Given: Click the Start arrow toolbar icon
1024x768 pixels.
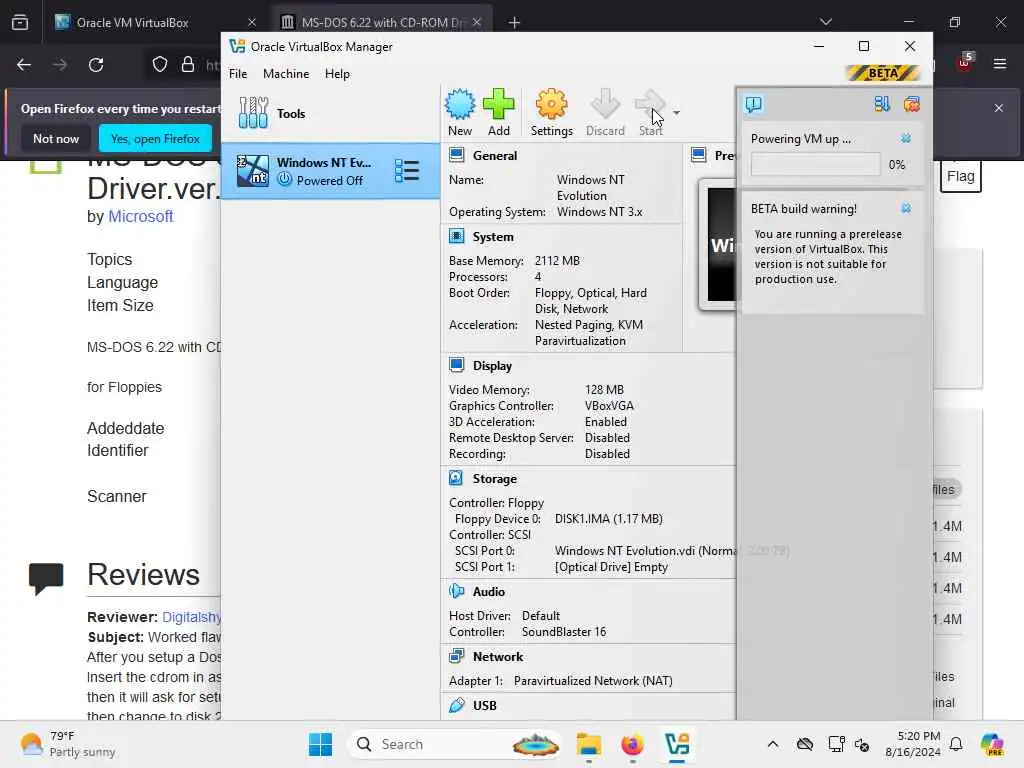Looking at the screenshot, I should (650, 104).
